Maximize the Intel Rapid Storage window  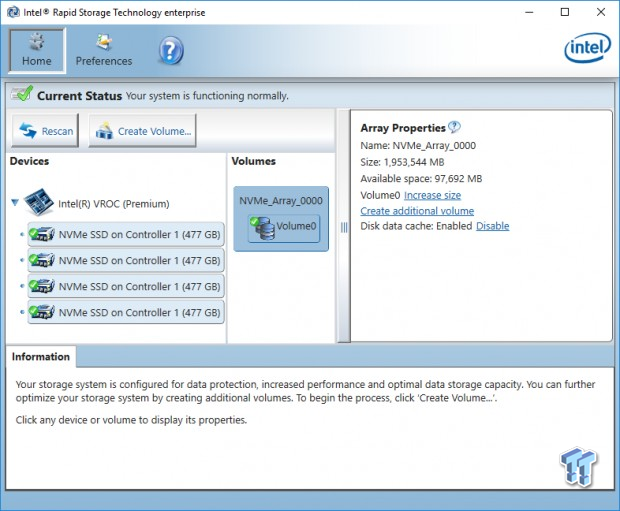click(x=565, y=12)
